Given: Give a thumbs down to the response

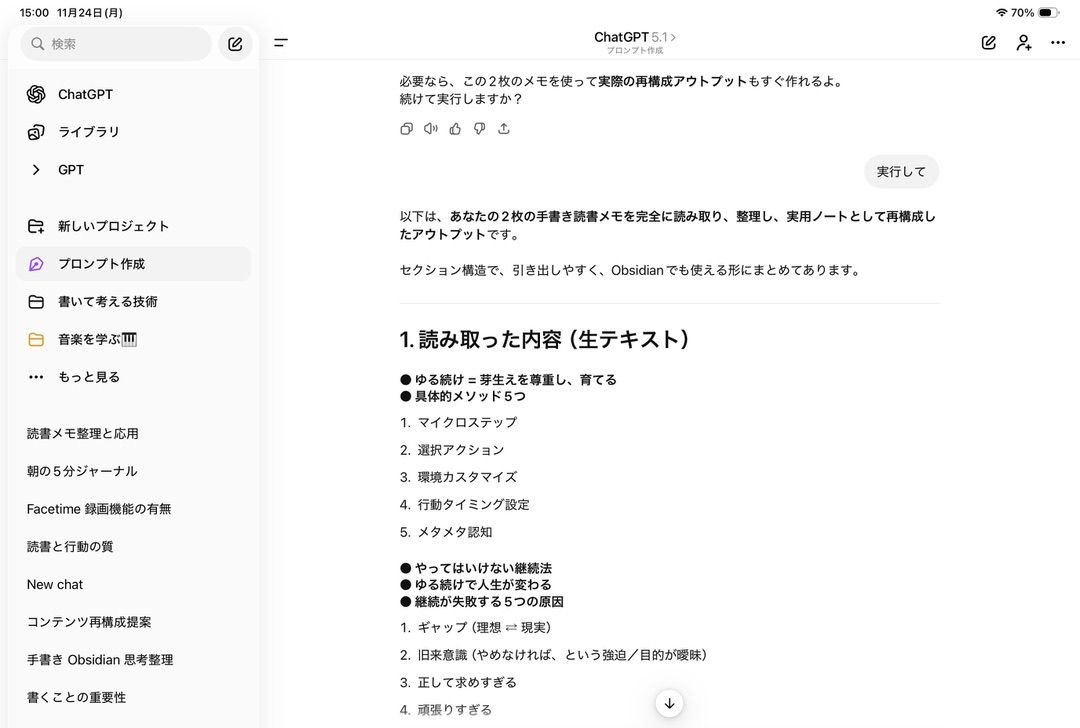Looking at the screenshot, I should point(479,129).
